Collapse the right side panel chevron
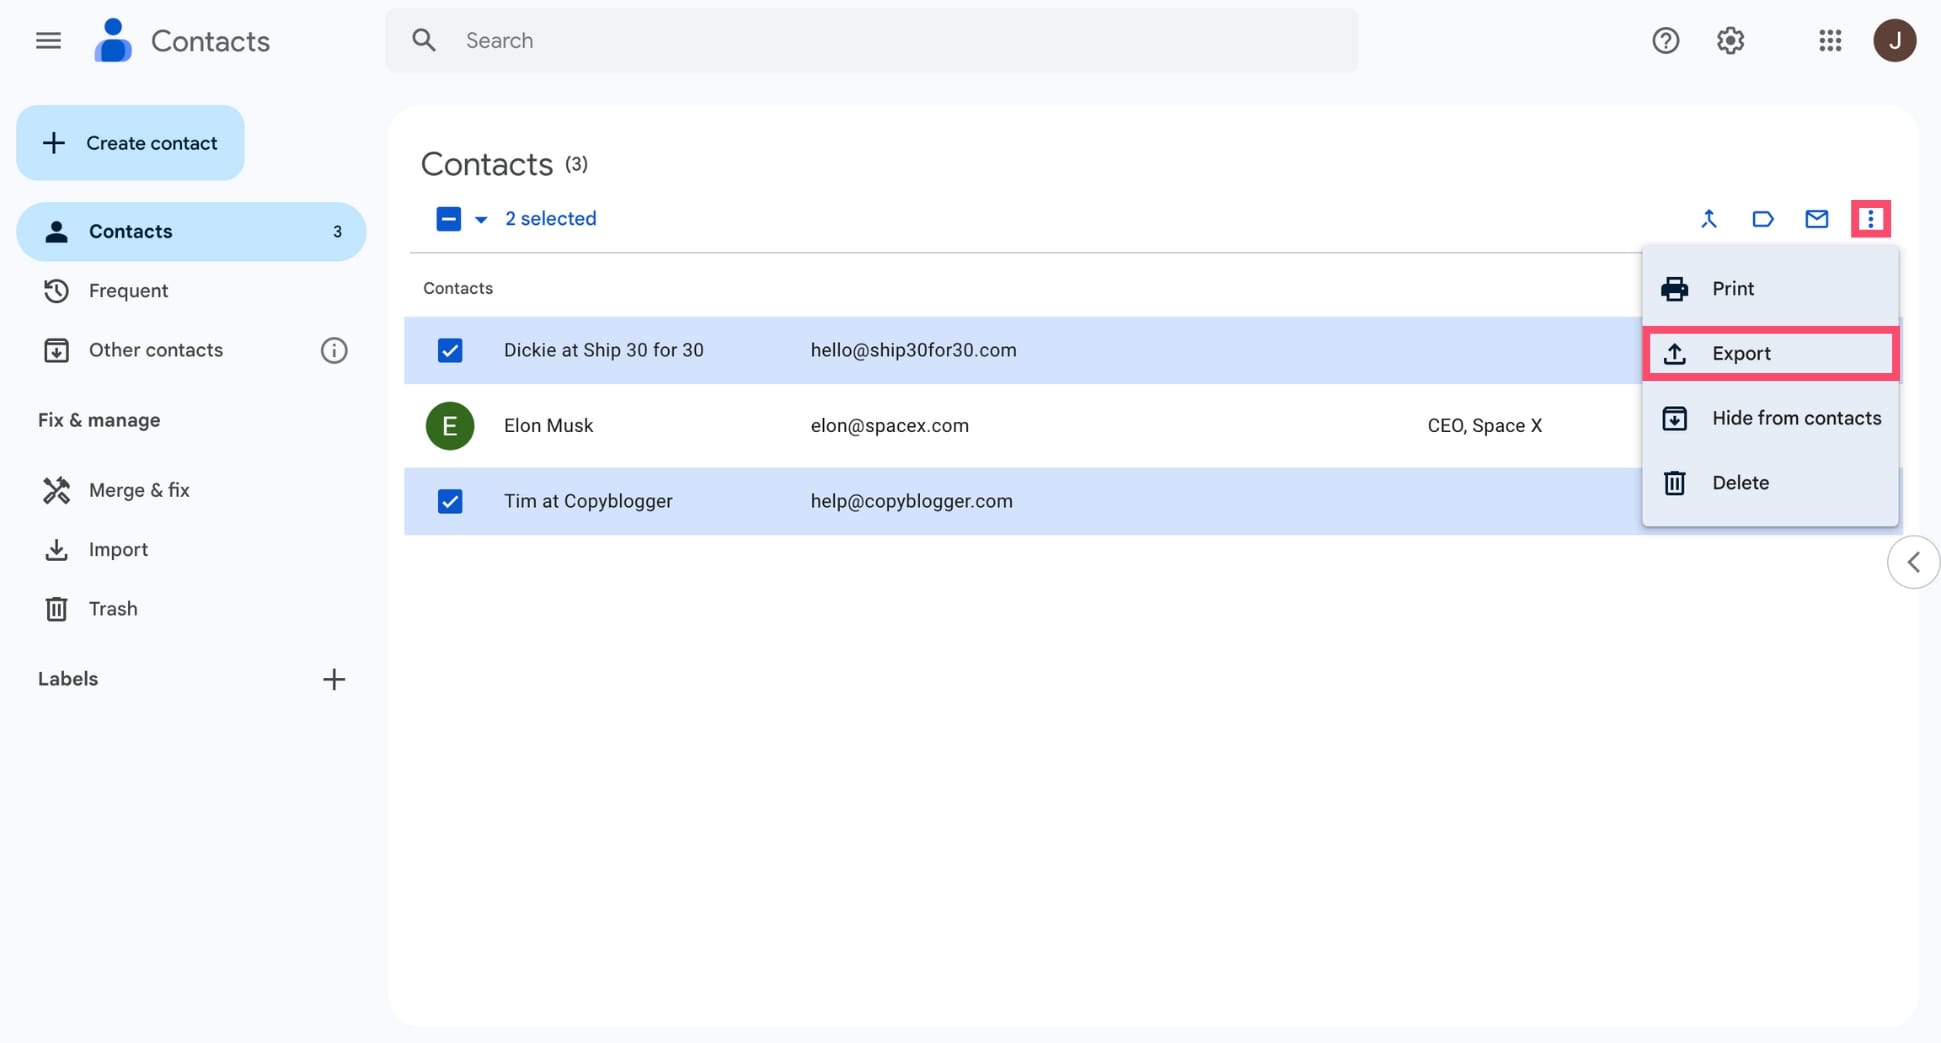Screen dimensions: 1941x1043 [1913, 562]
